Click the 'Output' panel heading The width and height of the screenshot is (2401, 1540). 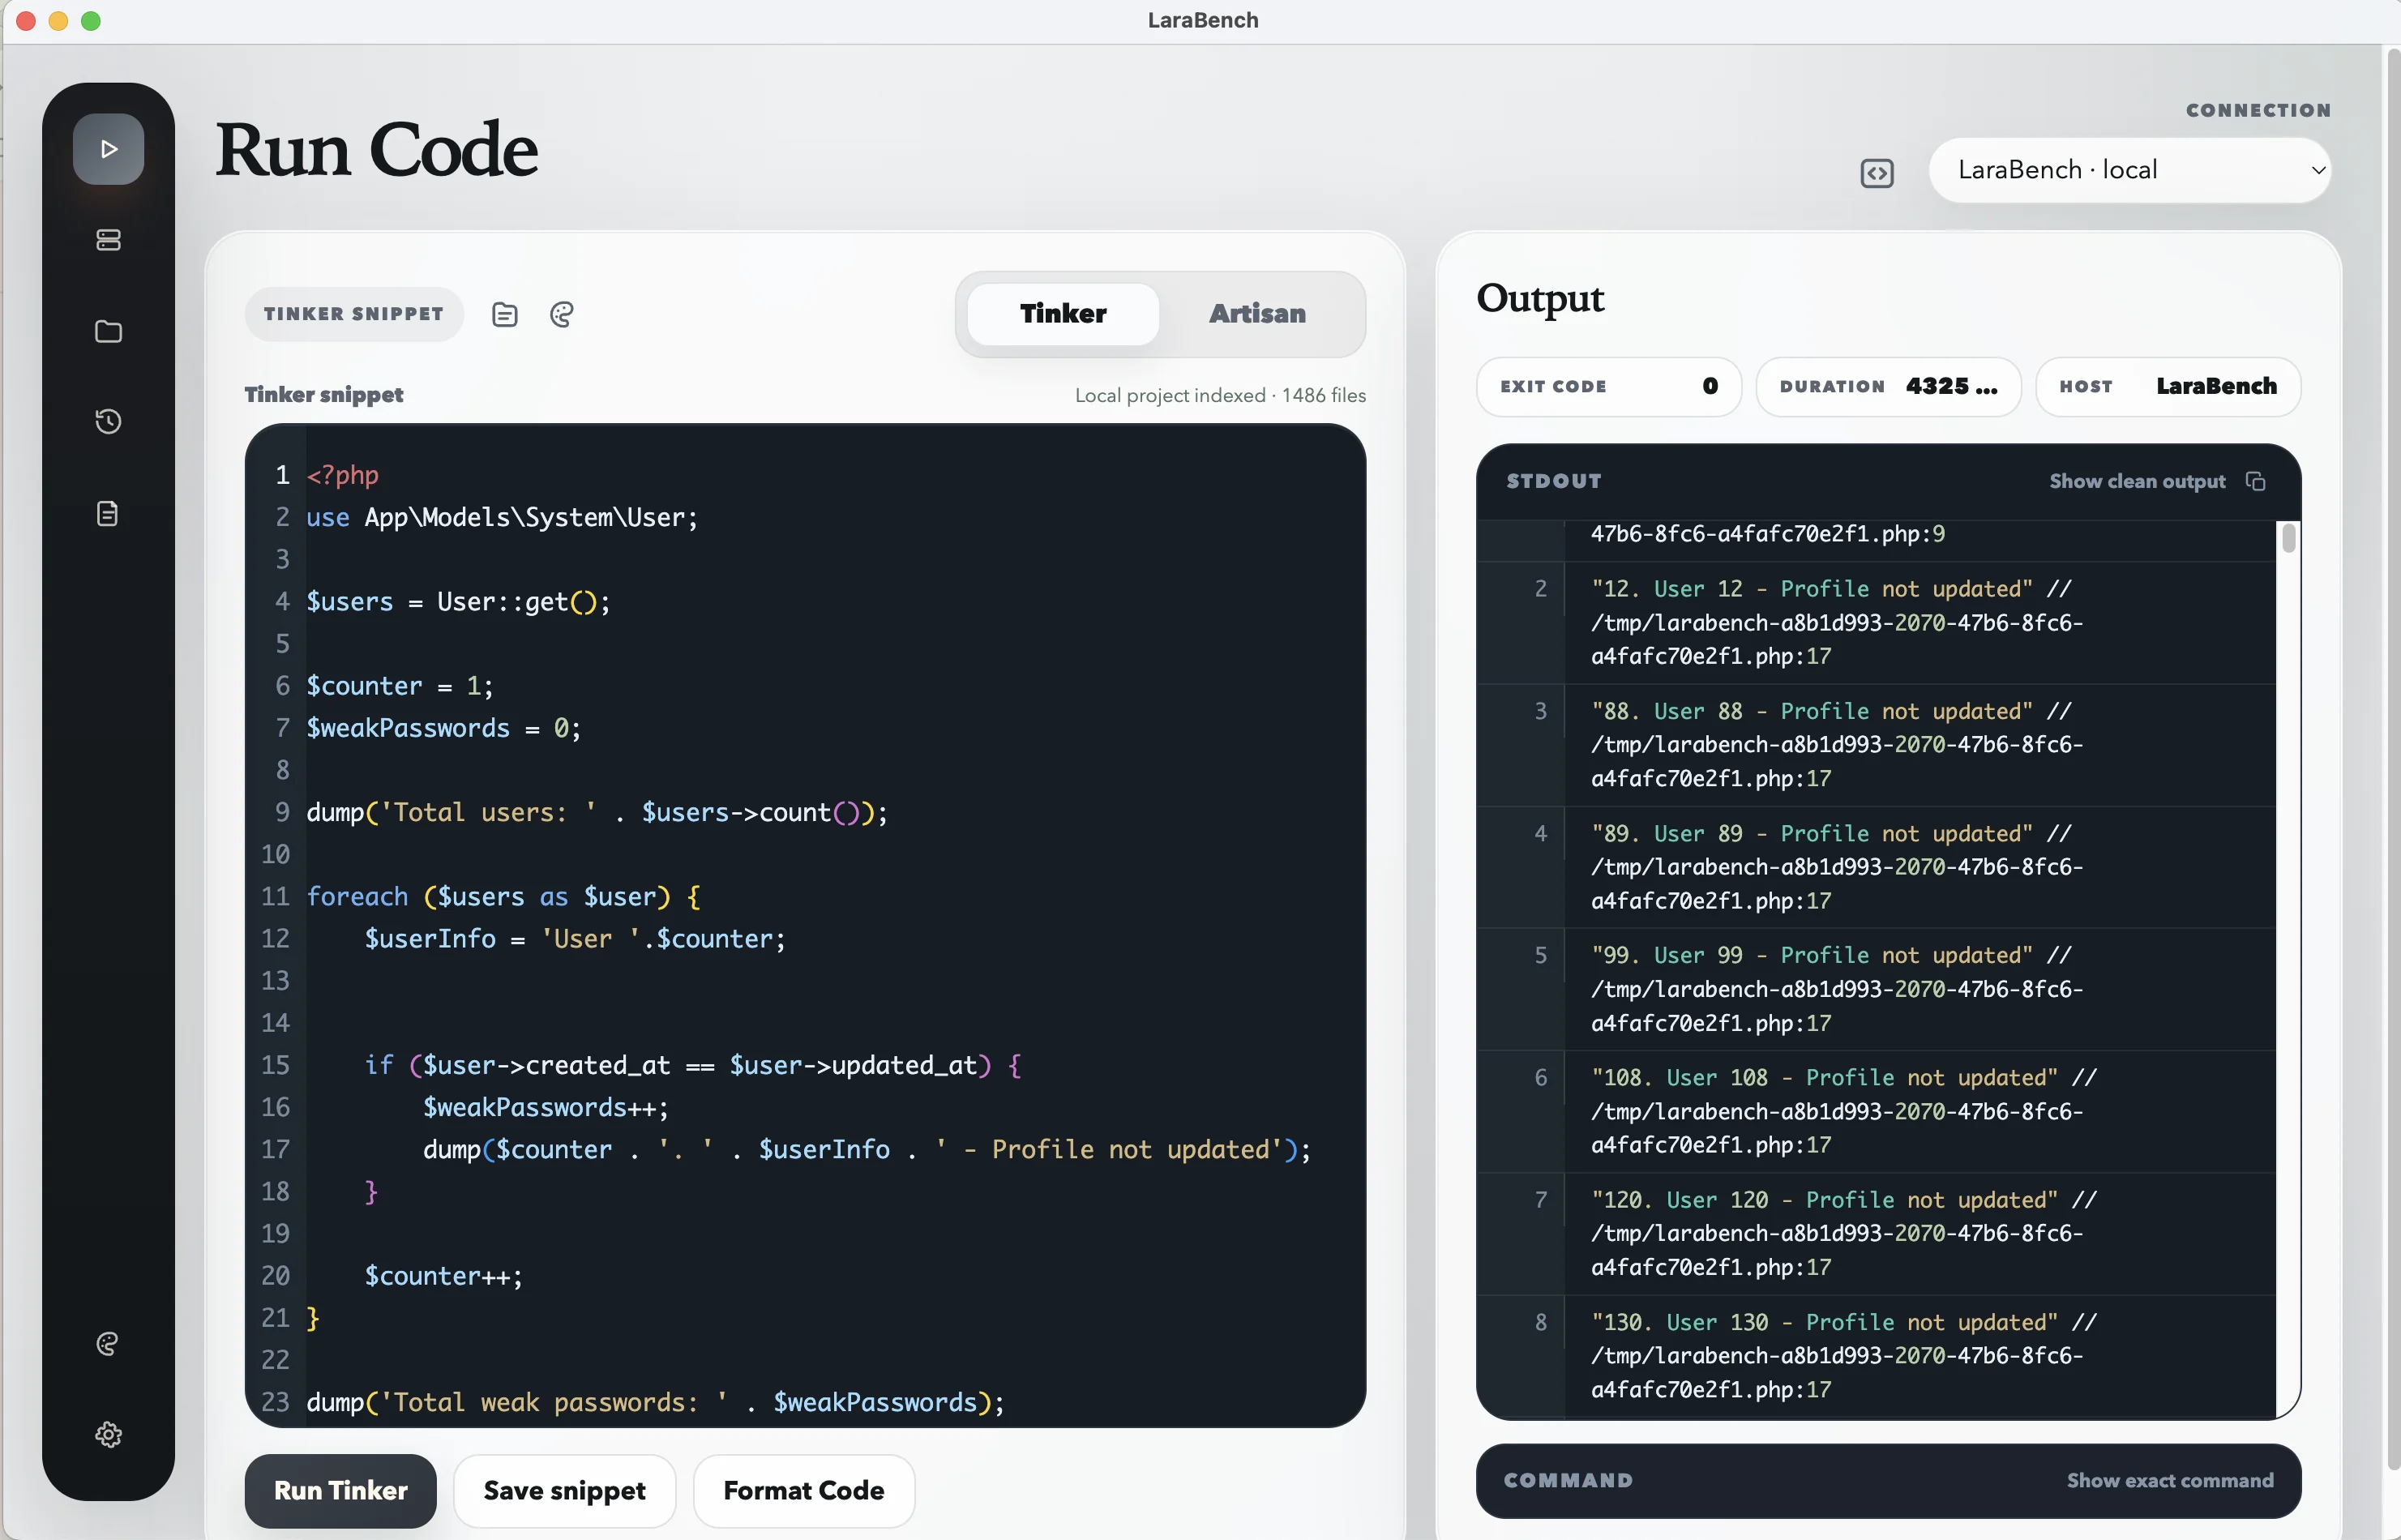1540,298
